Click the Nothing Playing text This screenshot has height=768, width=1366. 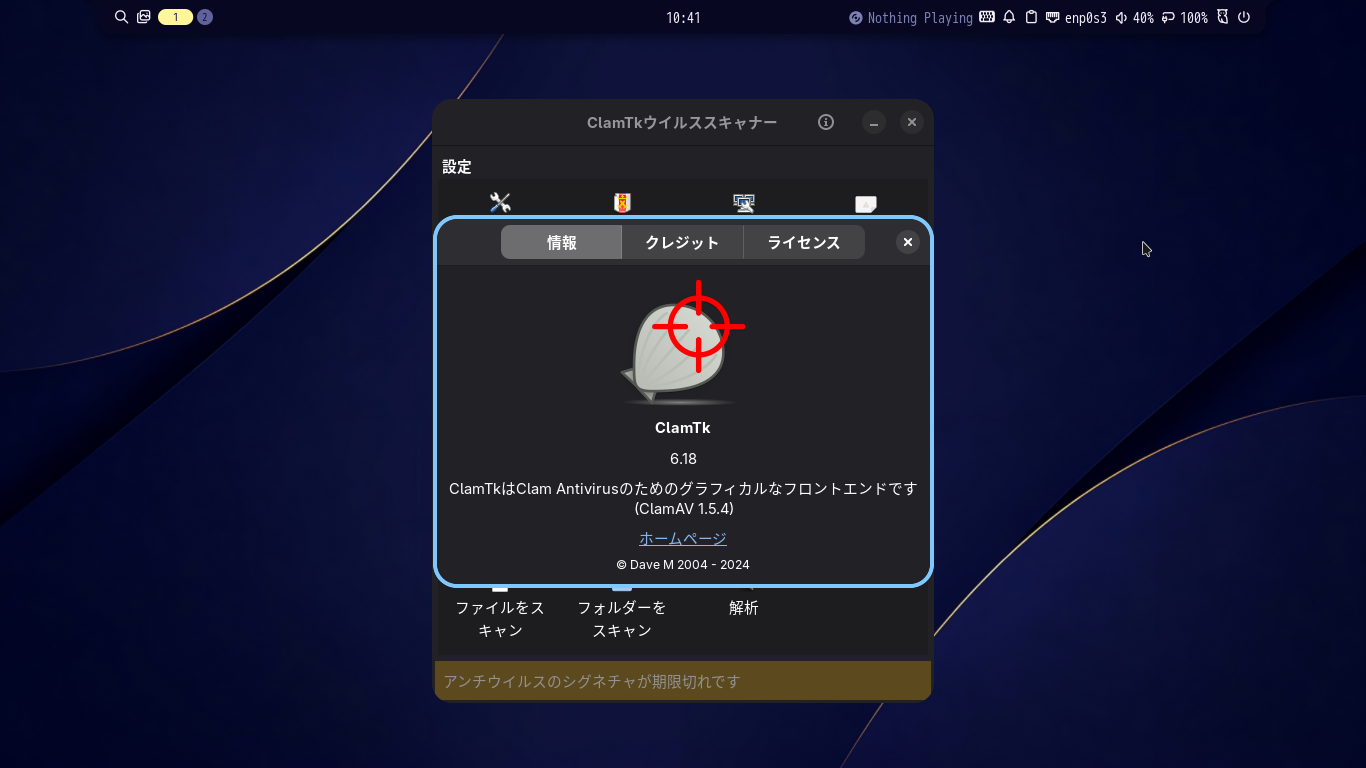tap(920, 17)
